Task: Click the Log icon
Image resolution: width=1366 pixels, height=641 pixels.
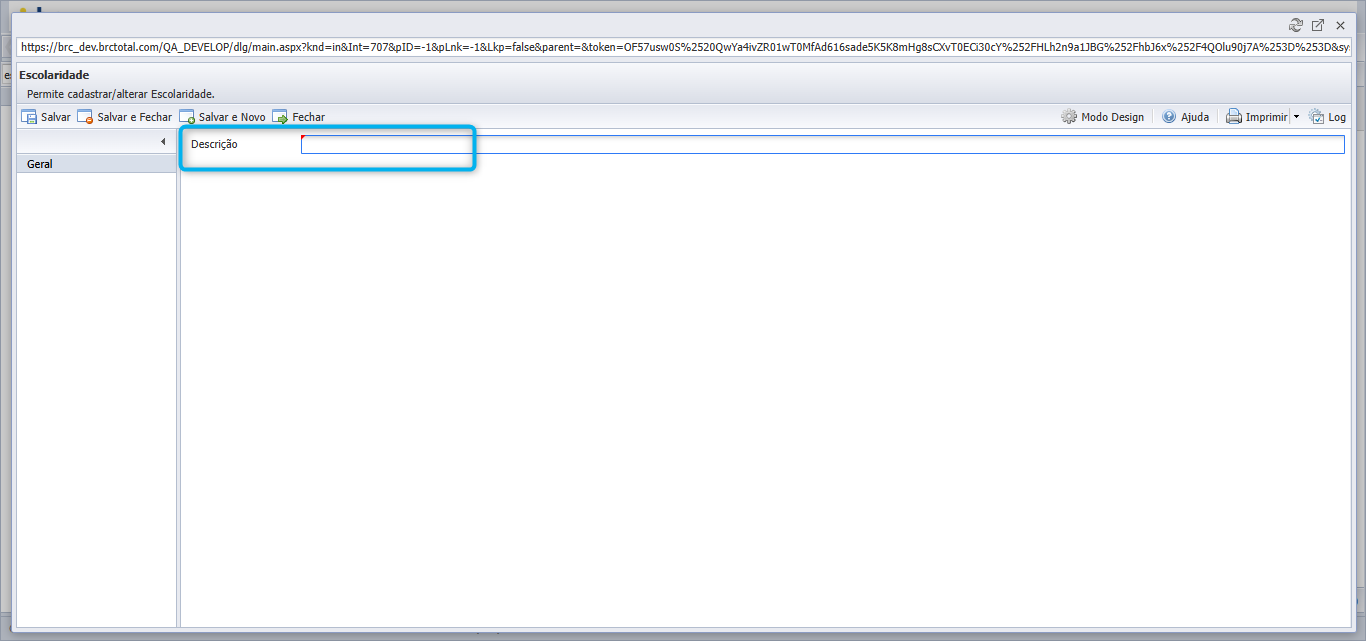Action: (x=1316, y=117)
